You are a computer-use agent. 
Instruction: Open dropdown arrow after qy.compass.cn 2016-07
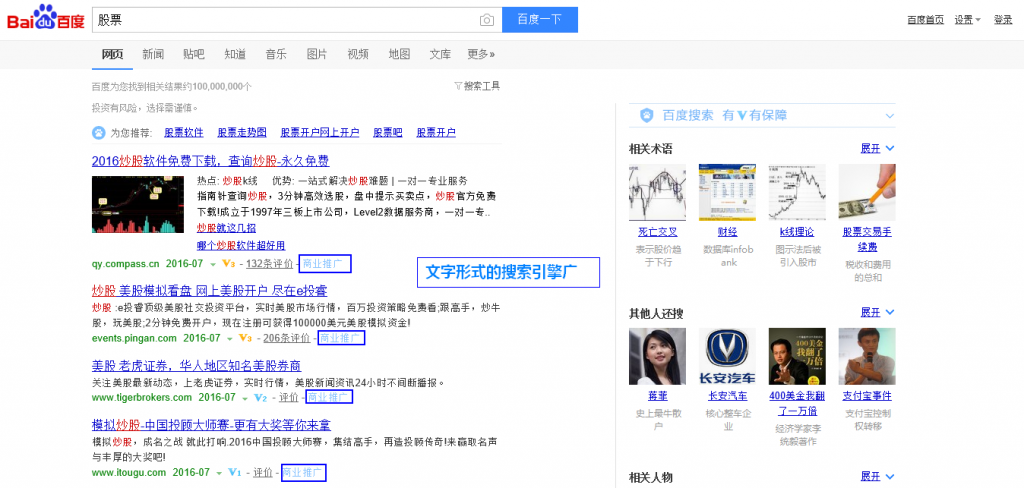[213, 265]
